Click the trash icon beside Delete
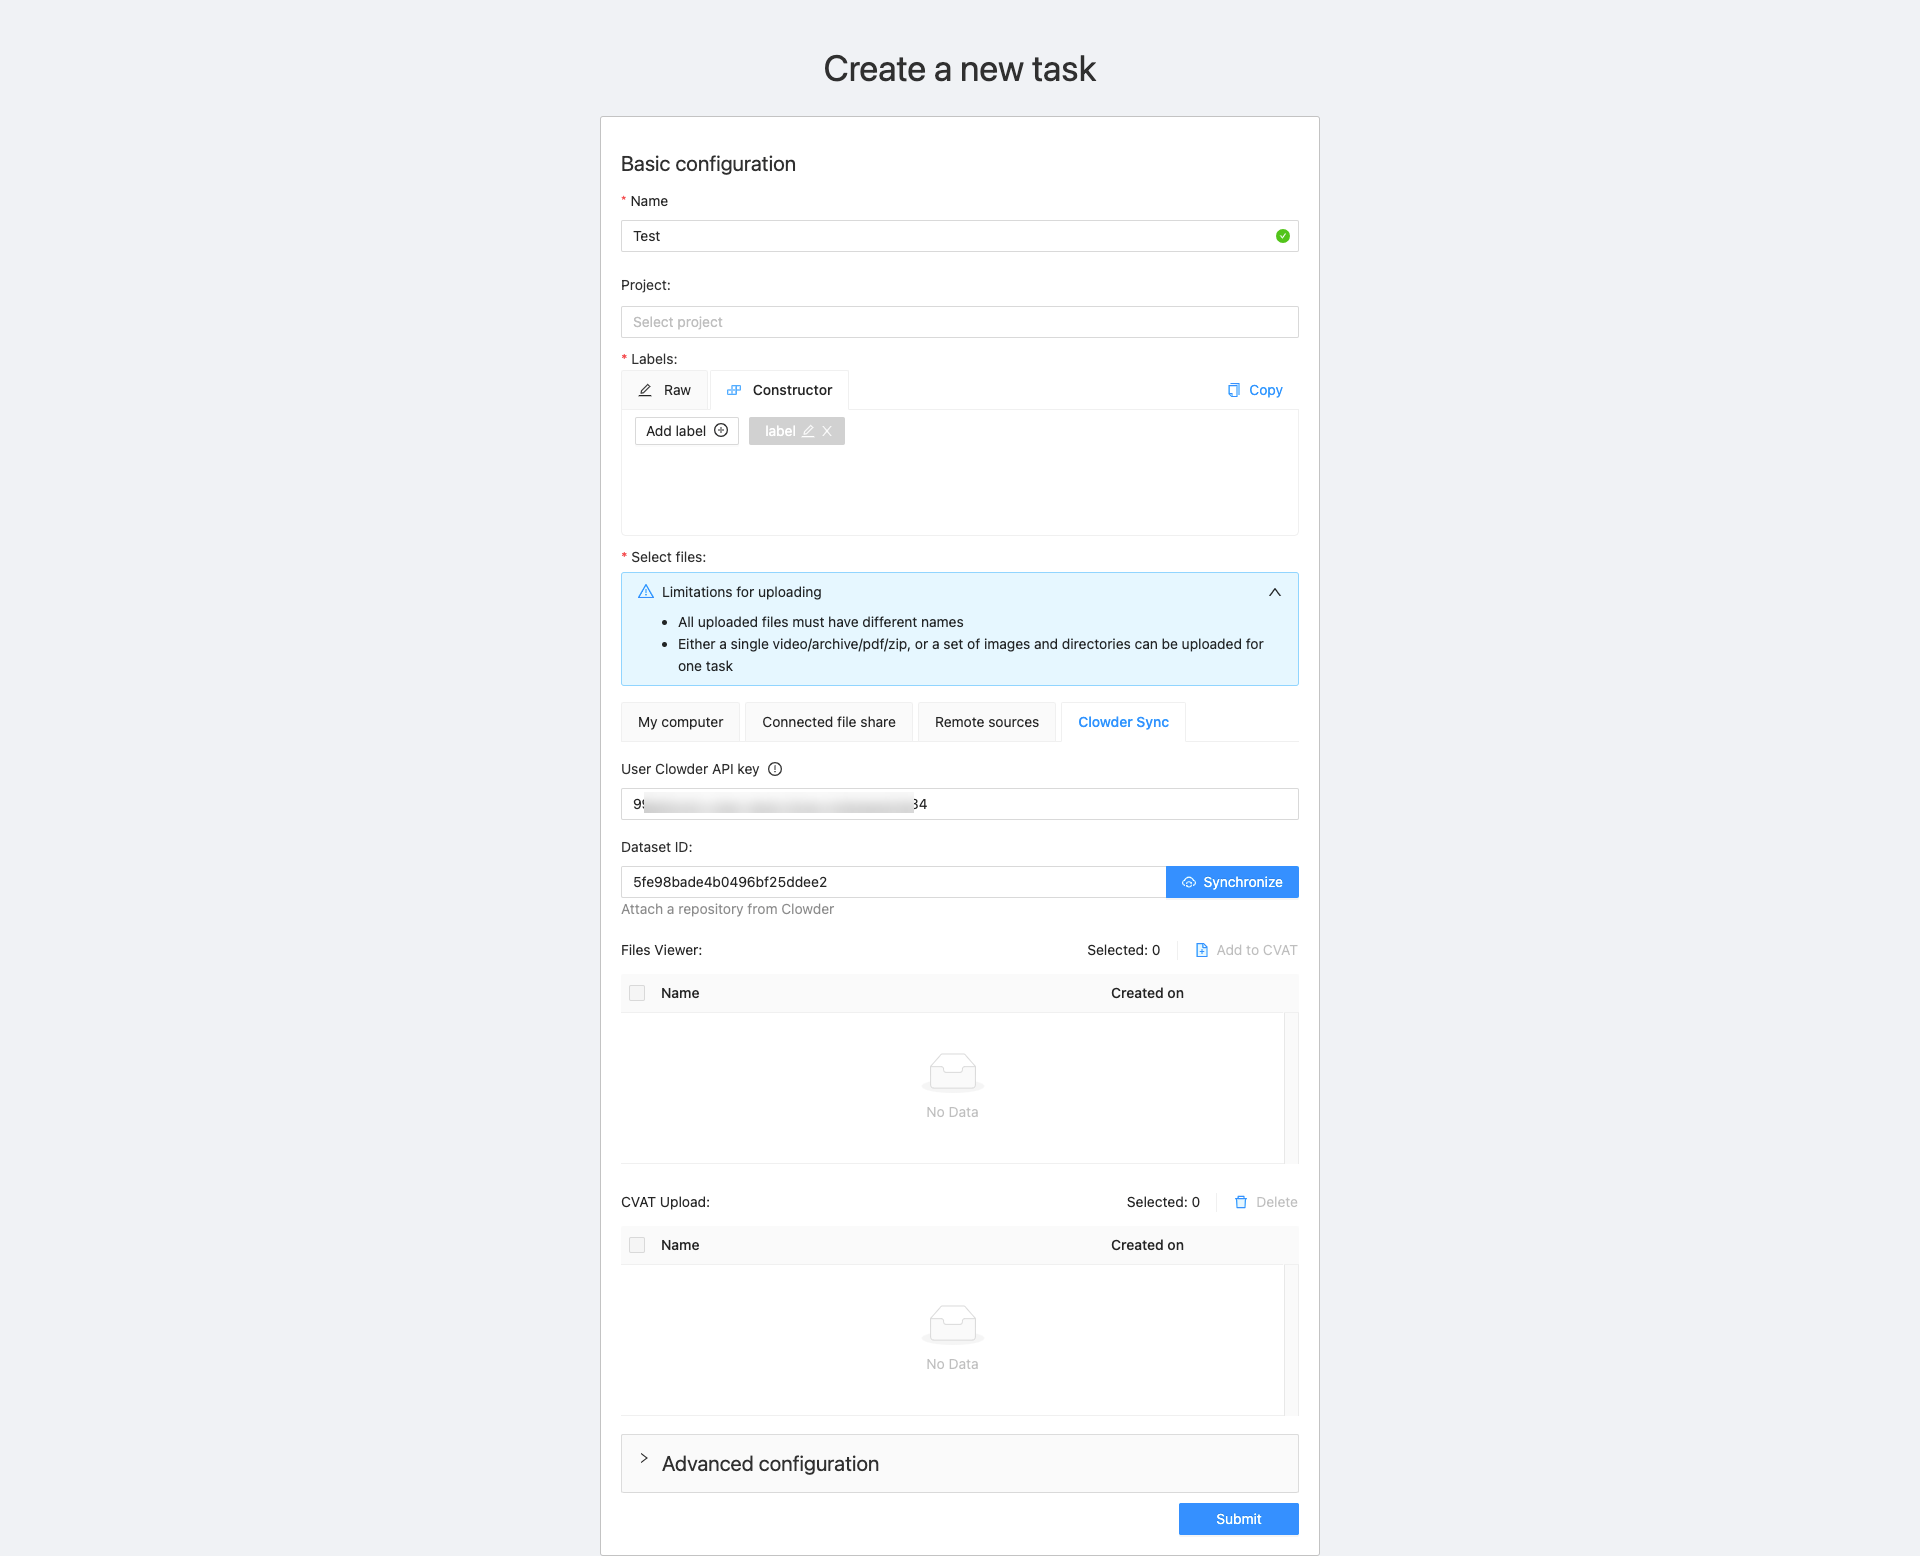Image resolution: width=1920 pixels, height=1556 pixels. [1240, 1202]
